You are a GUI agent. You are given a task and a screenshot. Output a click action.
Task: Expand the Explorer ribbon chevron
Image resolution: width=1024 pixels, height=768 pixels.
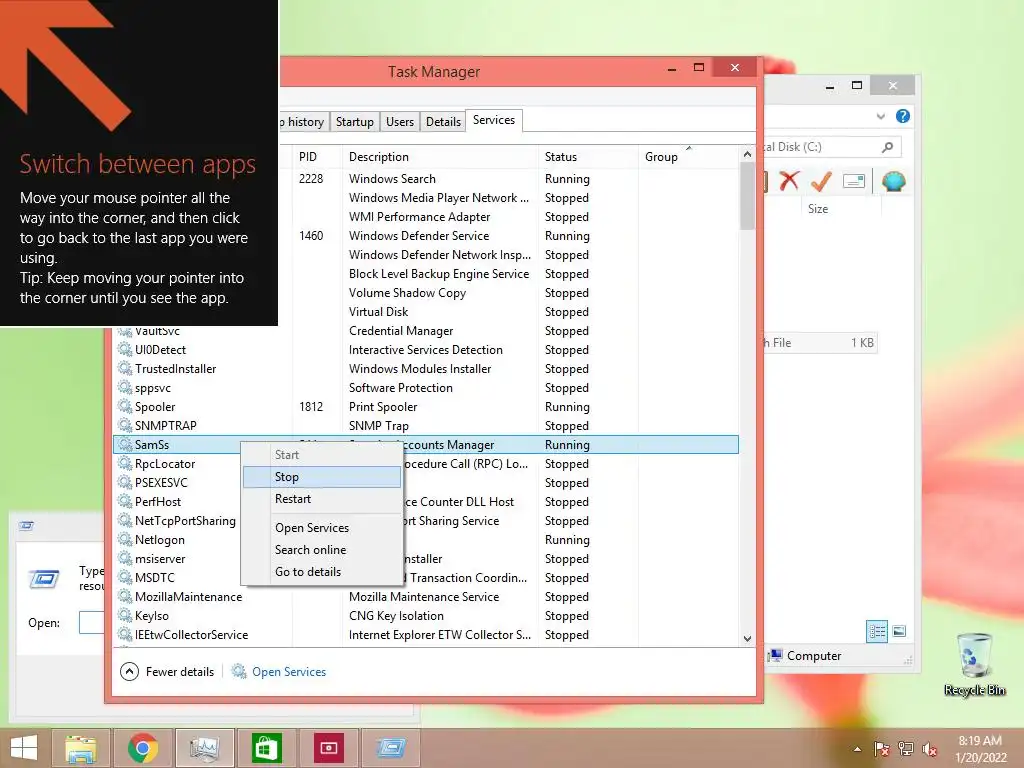click(880, 116)
